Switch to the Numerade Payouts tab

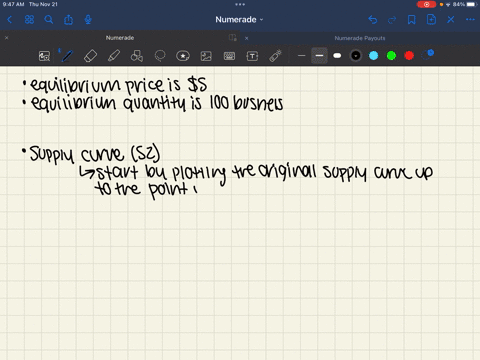pos(360,38)
